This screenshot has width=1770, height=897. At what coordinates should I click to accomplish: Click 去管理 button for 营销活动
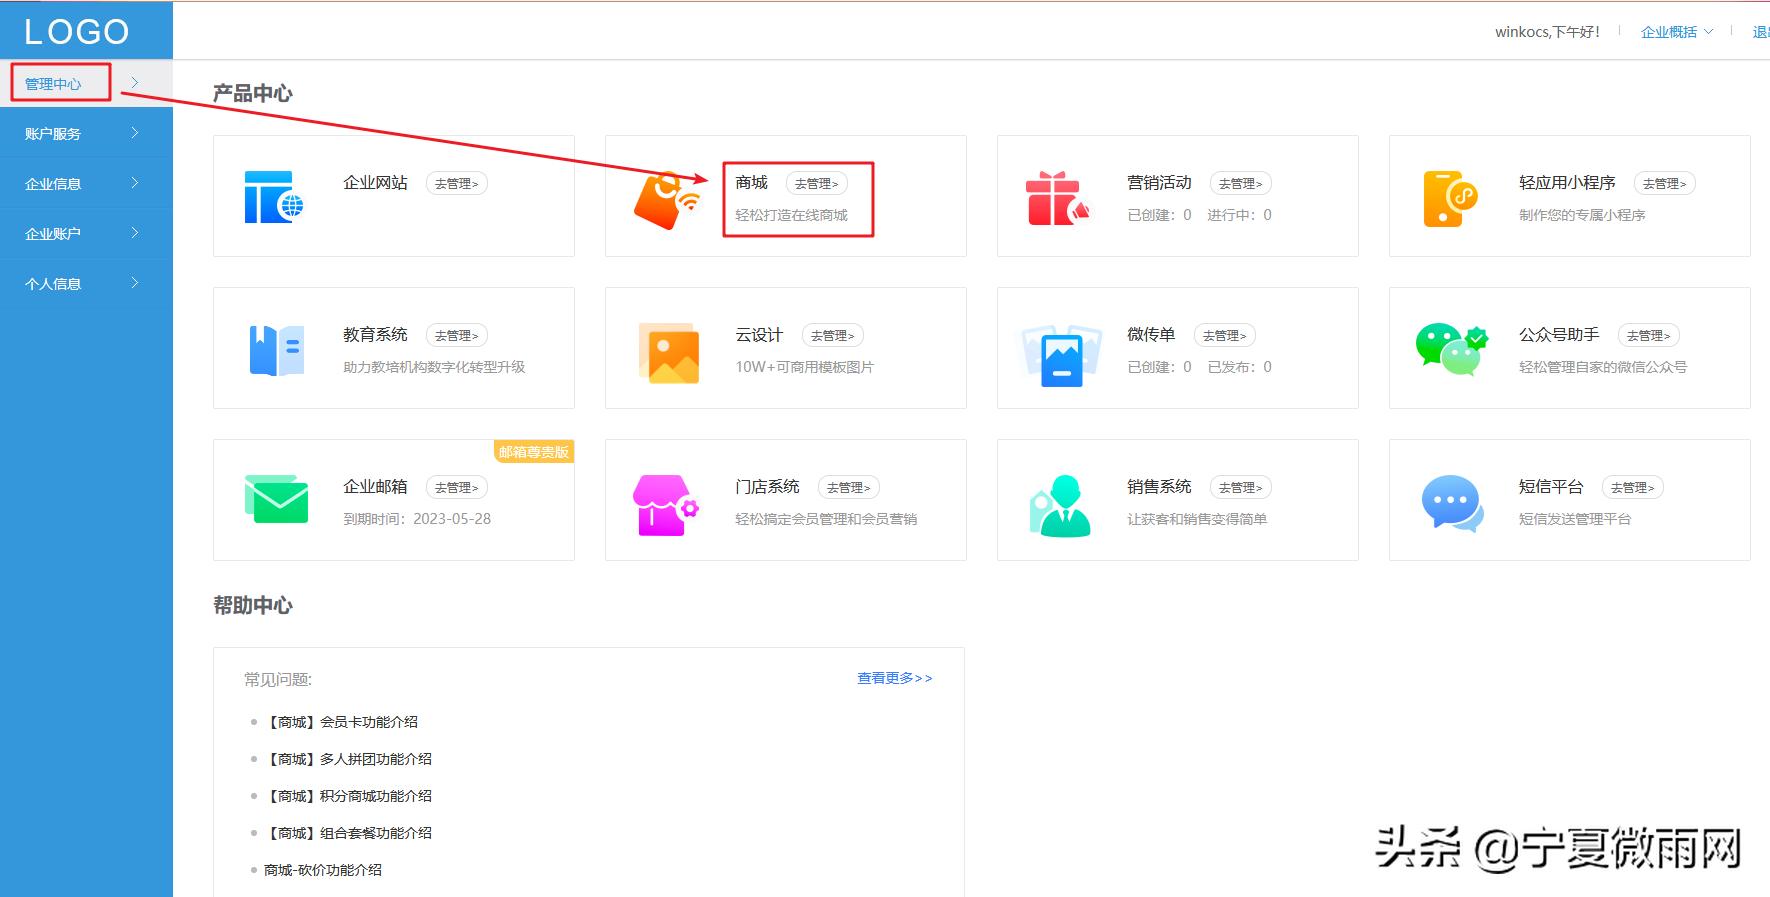point(1241,184)
